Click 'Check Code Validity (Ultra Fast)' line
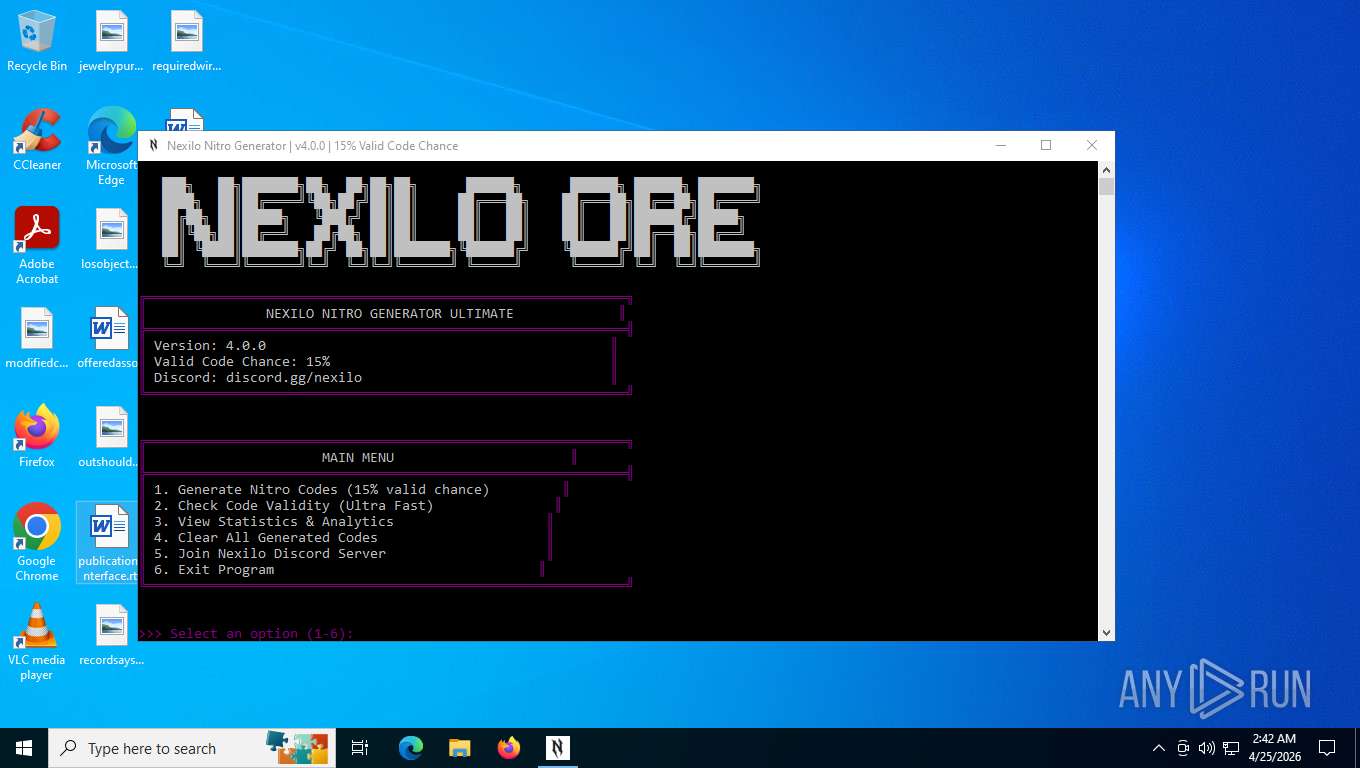The width and height of the screenshot is (1360, 768). 294,506
